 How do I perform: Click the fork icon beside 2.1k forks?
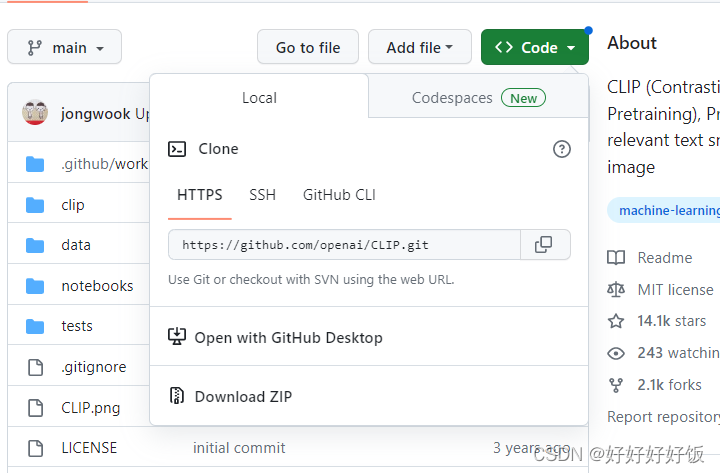click(616, 385)
